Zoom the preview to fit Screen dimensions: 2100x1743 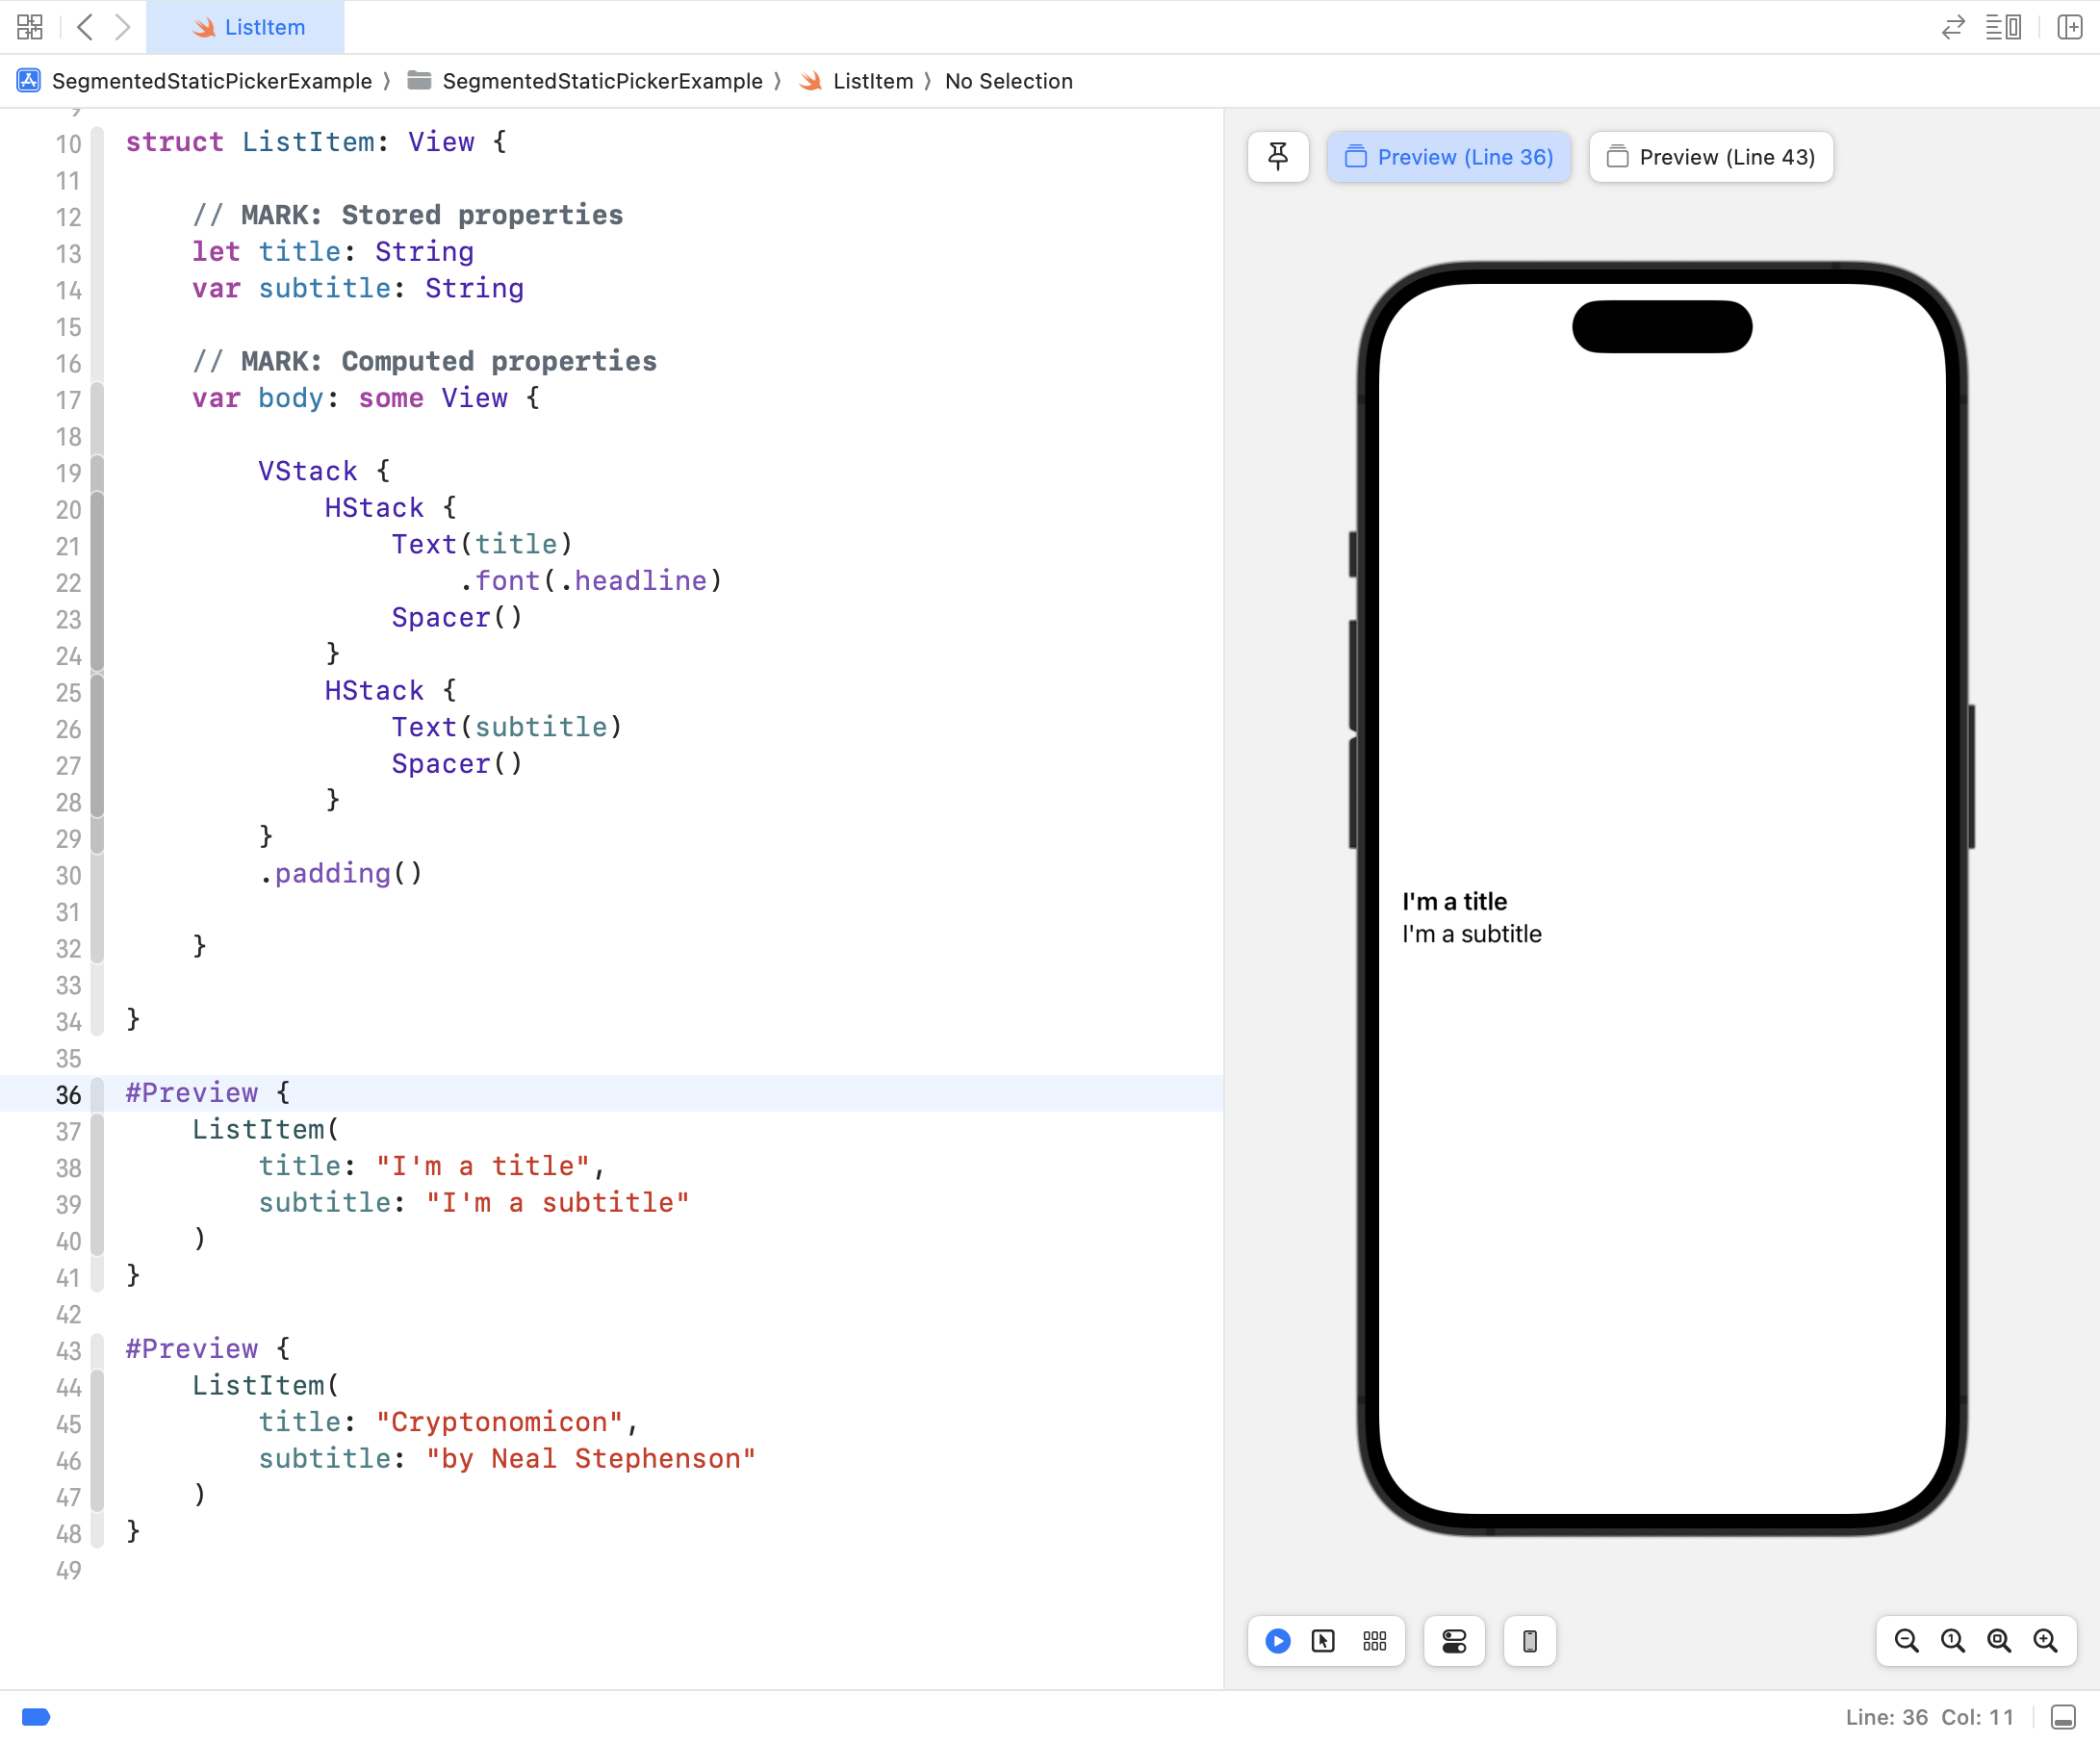(x=1997, y=1641)
